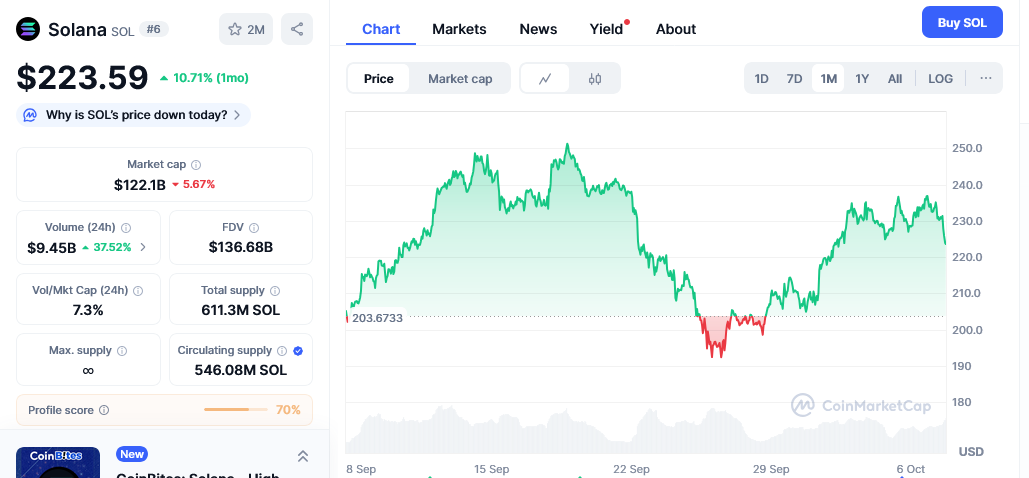Image resolution: width=1029 pixels, height=478 pixels.
Task: Select the line chart view icon
Action: [545, 79]
